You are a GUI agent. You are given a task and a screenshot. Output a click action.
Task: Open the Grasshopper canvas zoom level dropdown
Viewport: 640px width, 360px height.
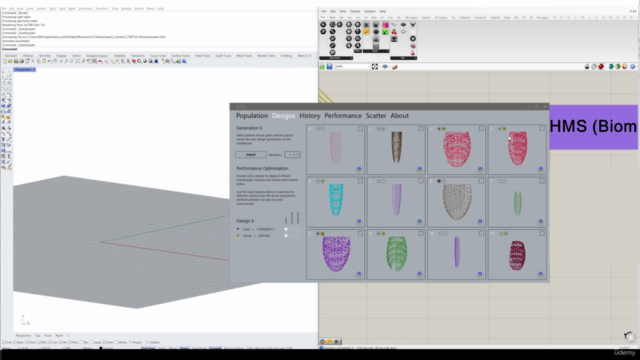[352, 67]
